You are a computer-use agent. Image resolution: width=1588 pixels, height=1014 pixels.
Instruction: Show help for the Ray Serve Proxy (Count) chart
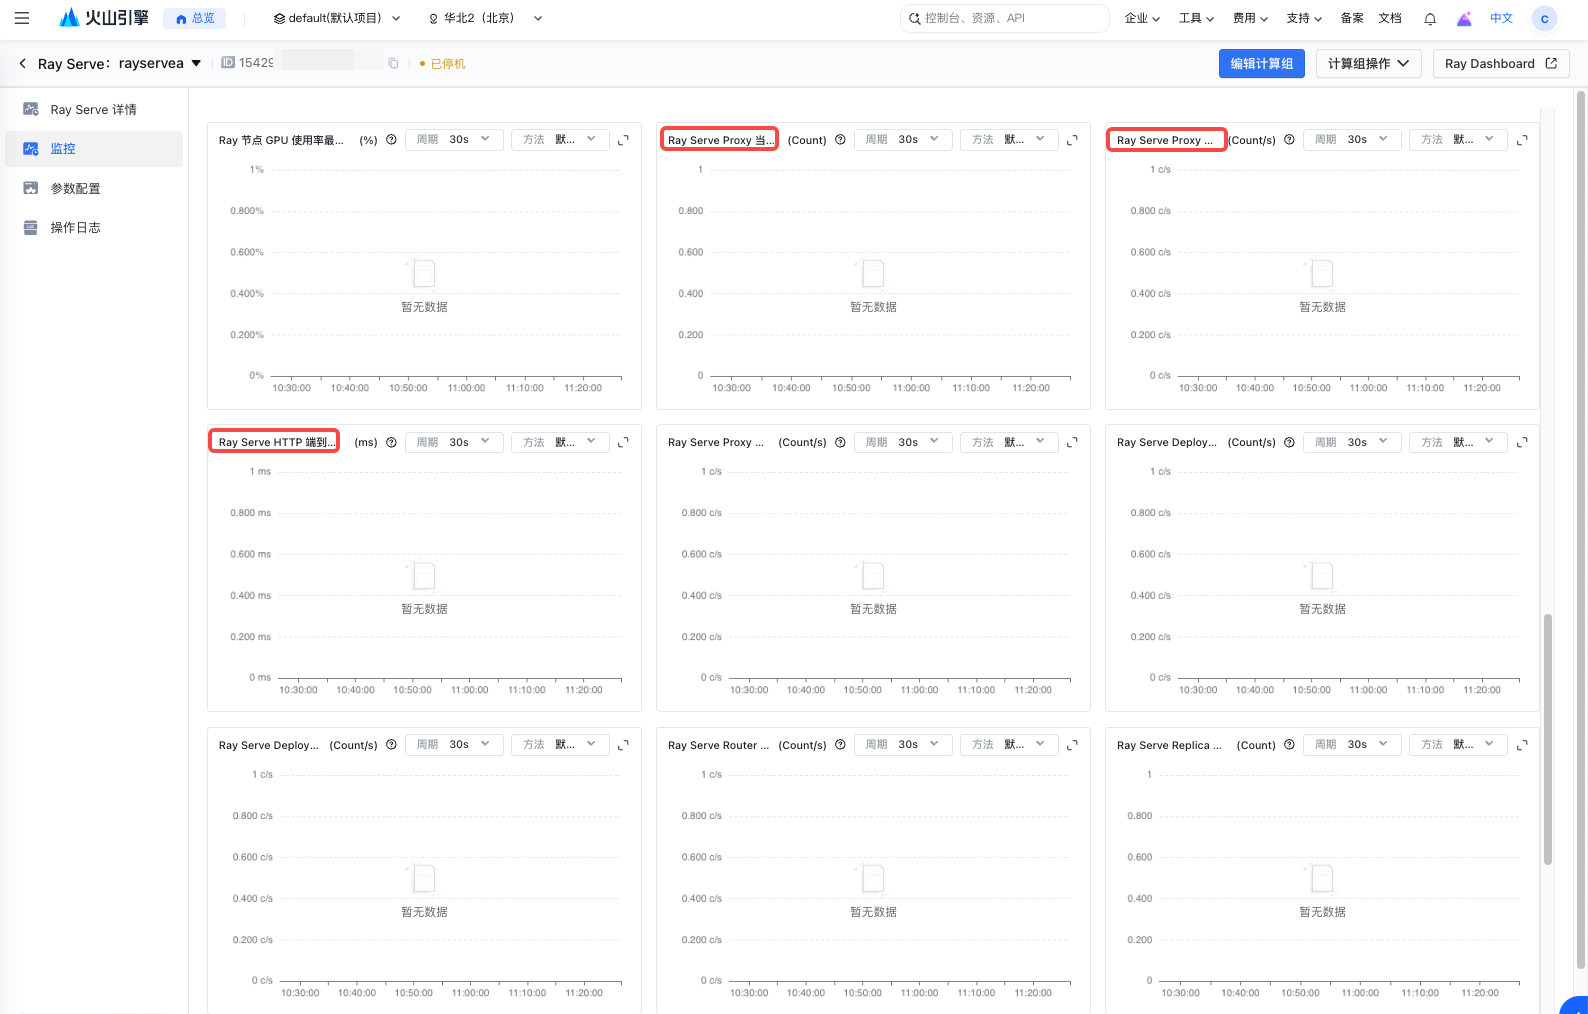click(x=840, y=140)
